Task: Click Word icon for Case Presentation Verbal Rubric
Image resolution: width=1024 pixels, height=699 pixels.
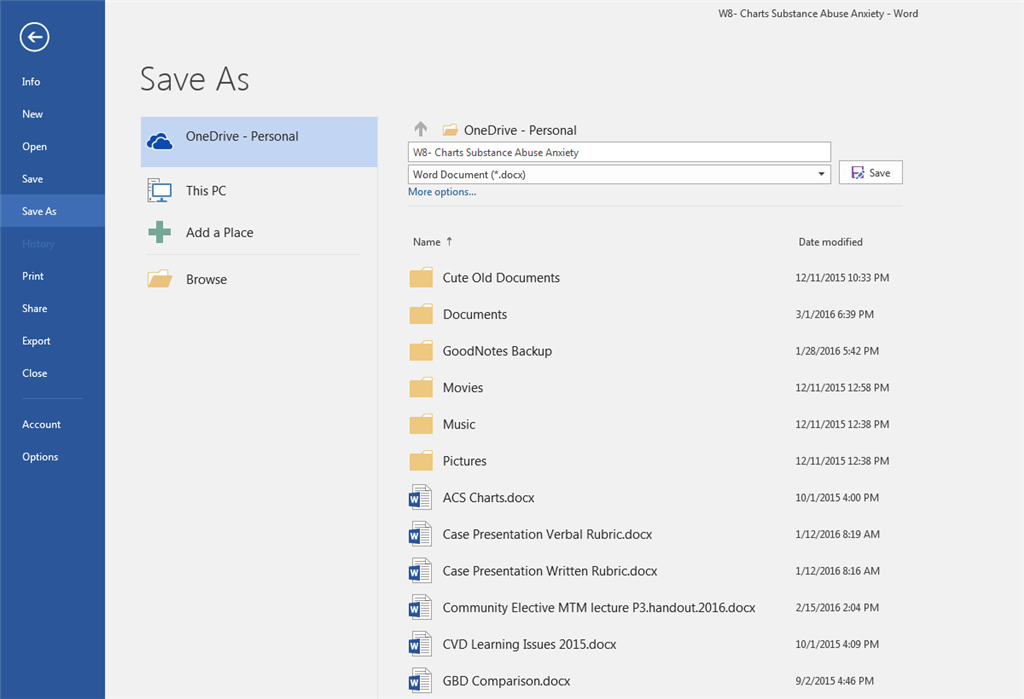Action: coord(420,534)
